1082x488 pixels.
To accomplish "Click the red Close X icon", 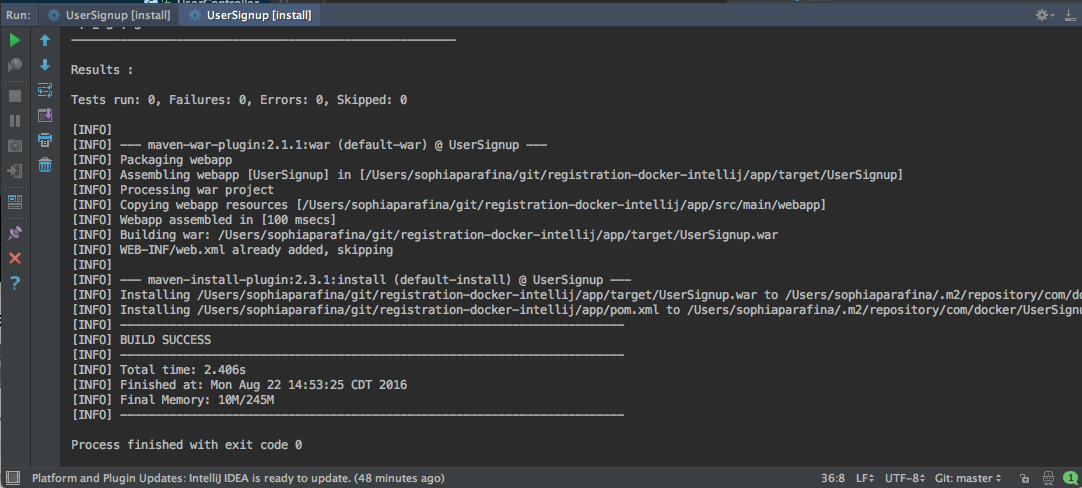I will [x=15, y=258].
